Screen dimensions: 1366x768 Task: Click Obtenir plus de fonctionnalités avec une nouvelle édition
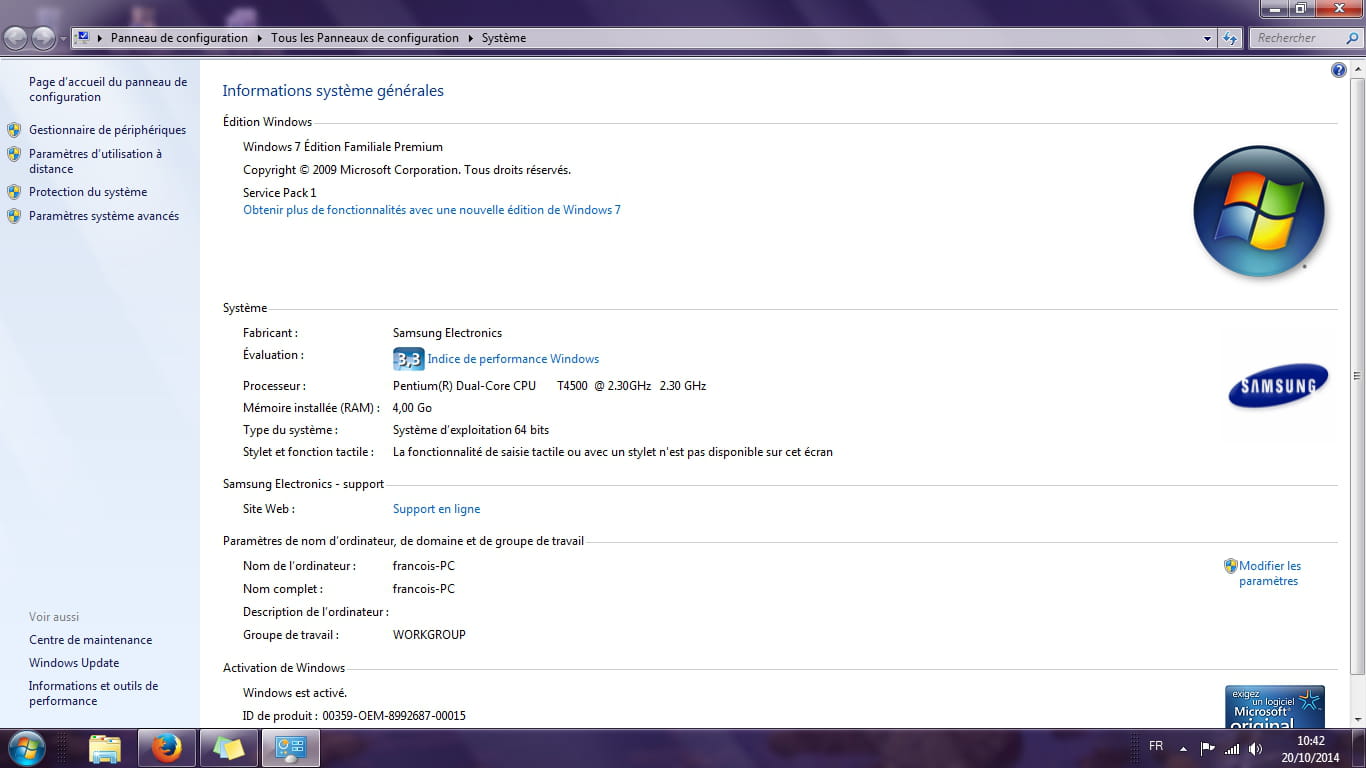432,210
